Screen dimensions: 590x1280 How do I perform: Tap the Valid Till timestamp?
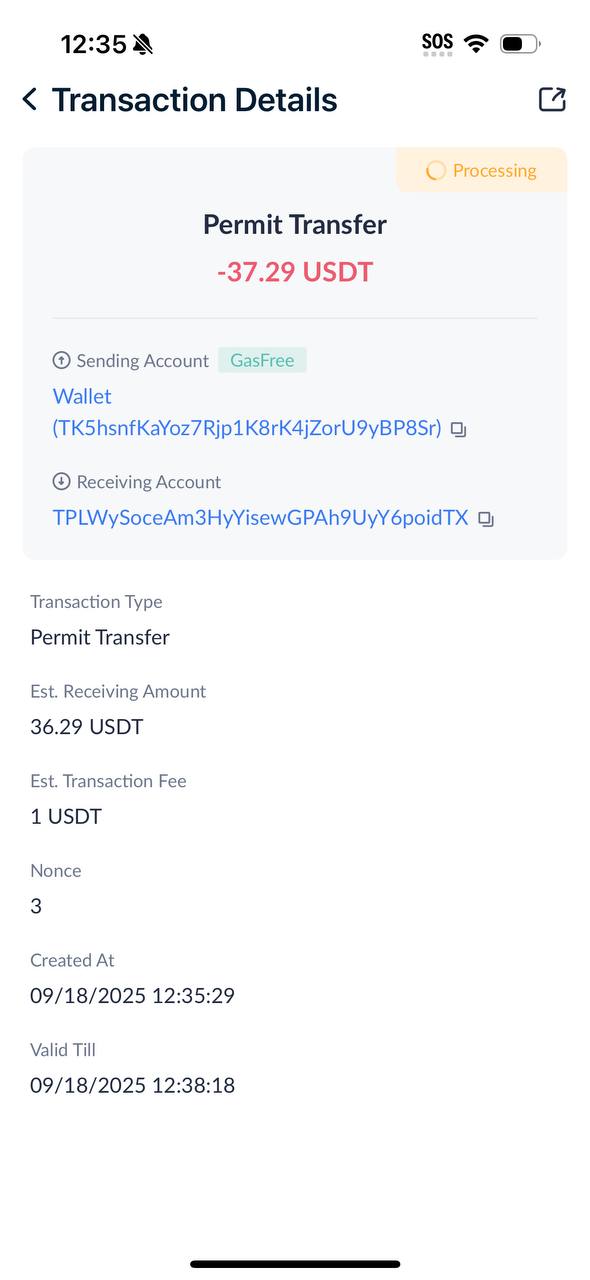coord(132,1085)
